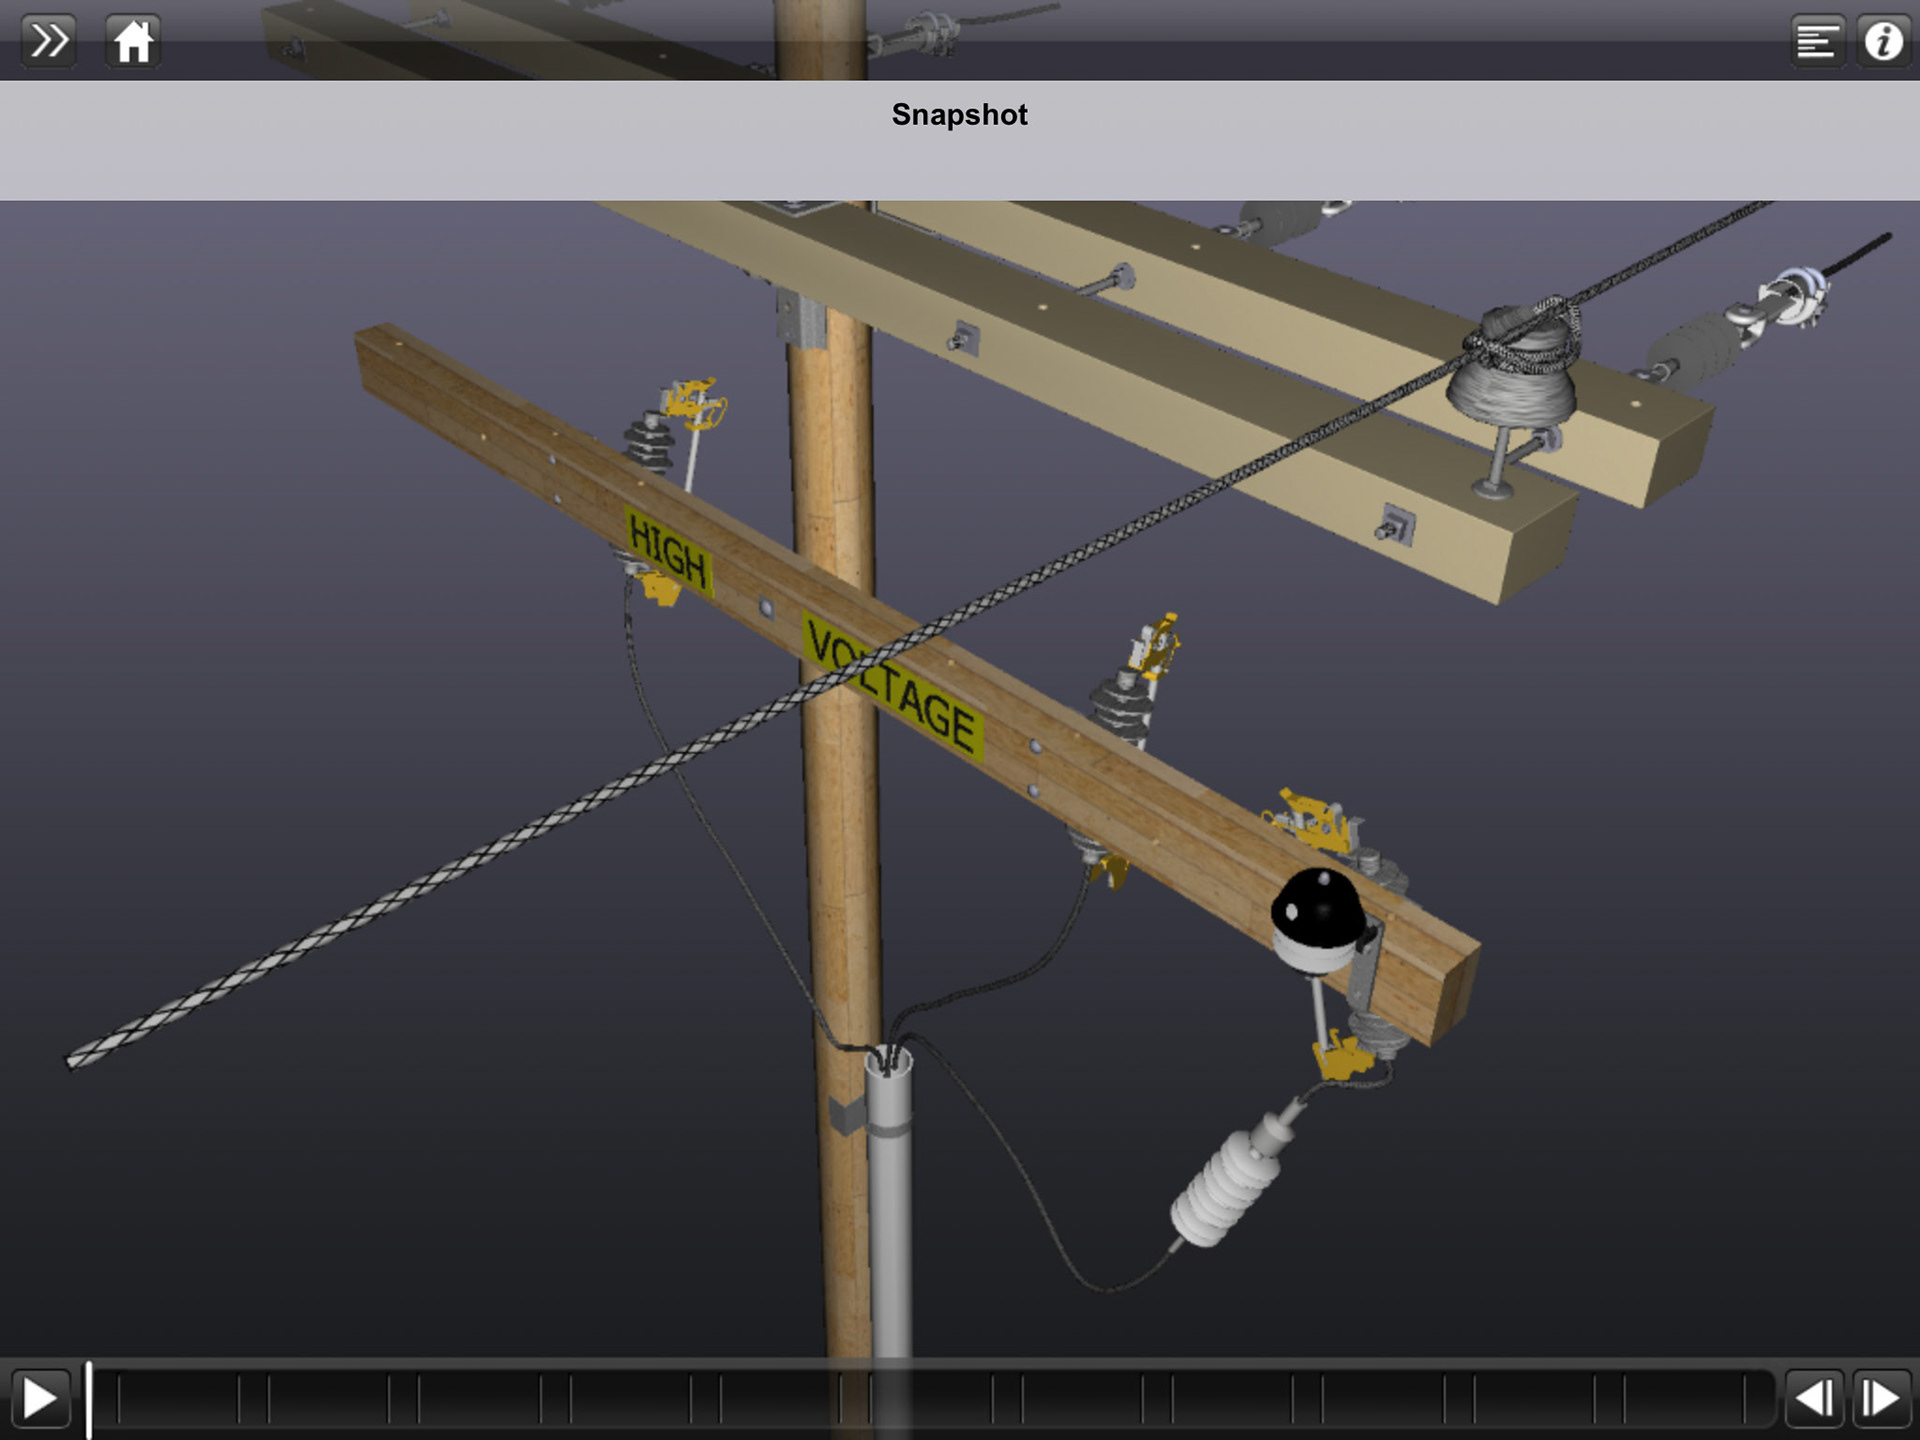The width and height of the screenshot is (1920, 1440).
Task: Select the leftmost yellow cutout switch
Action: (694, 403)
